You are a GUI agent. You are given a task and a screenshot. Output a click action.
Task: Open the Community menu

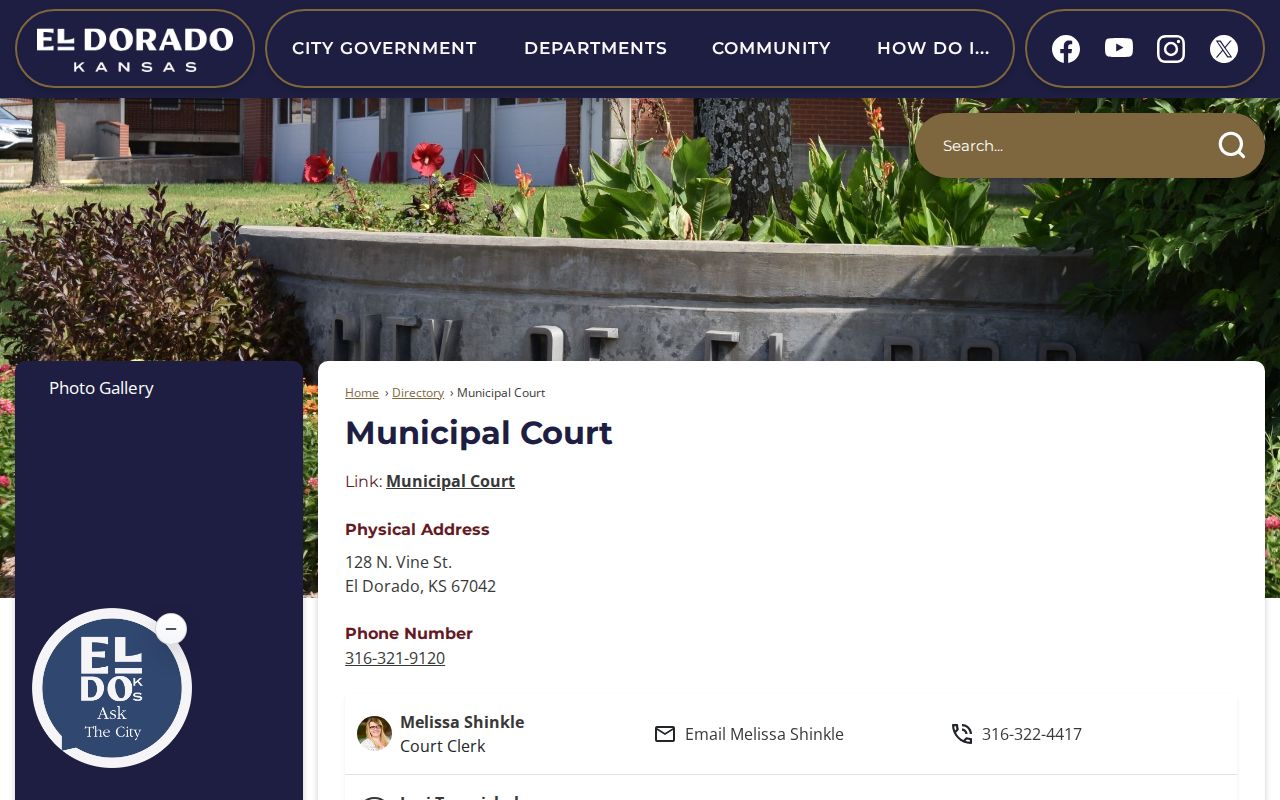tap(771, 48)
